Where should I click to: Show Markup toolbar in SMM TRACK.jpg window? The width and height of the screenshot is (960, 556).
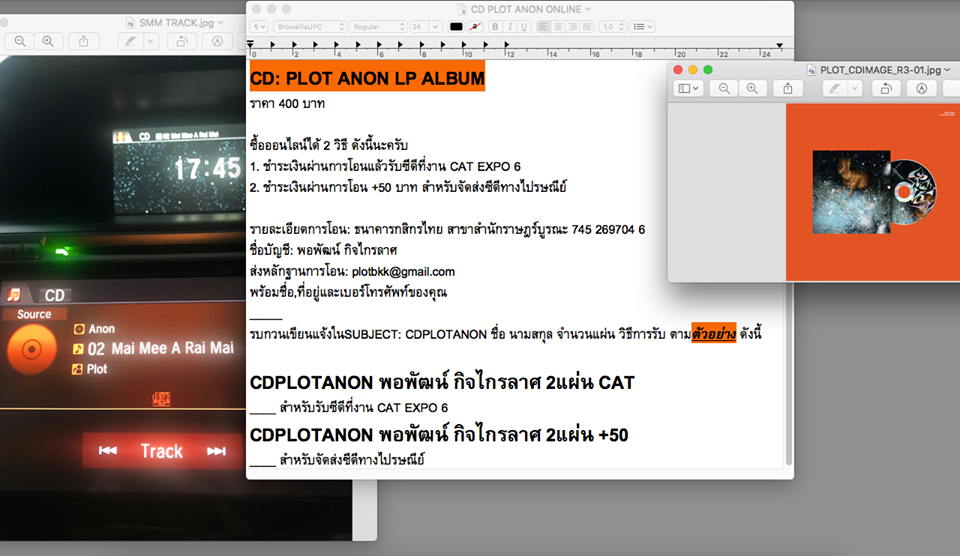point(217,41)
